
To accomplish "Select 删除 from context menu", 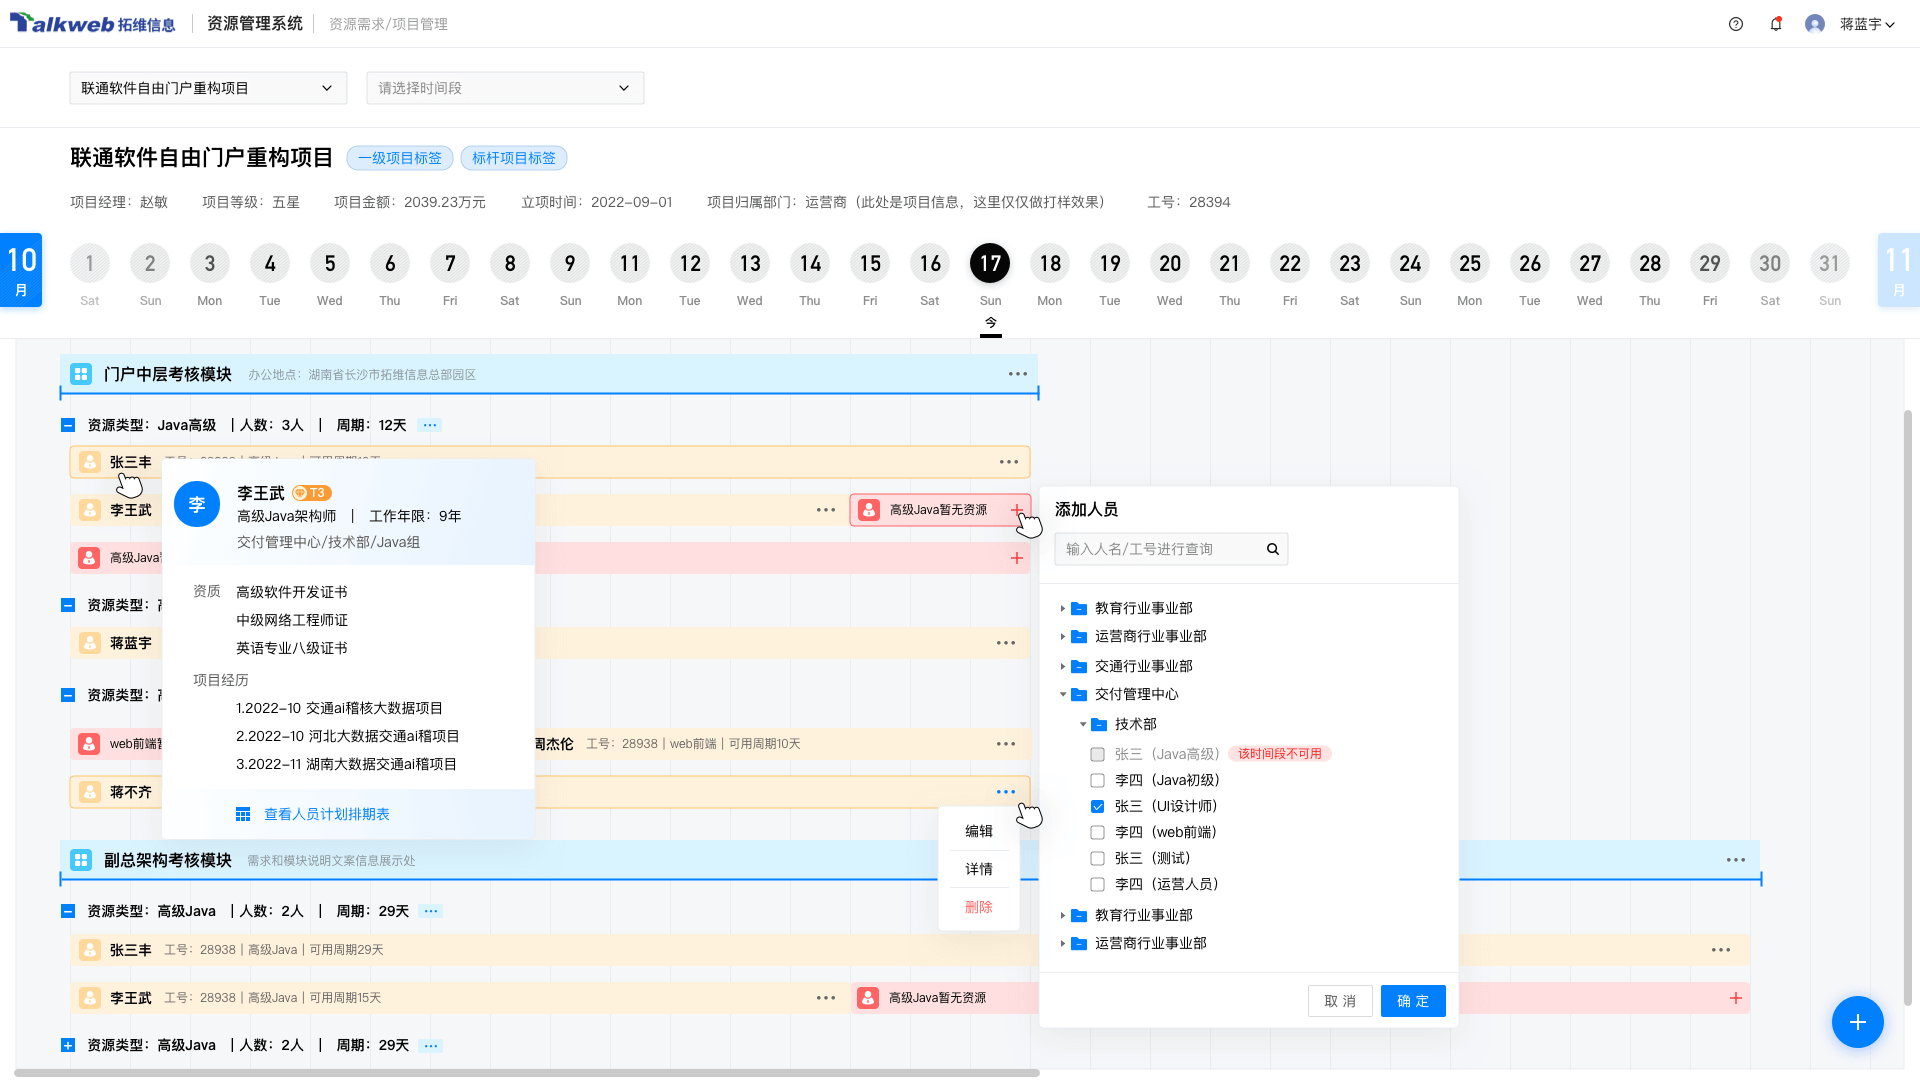I will (978, 907).
